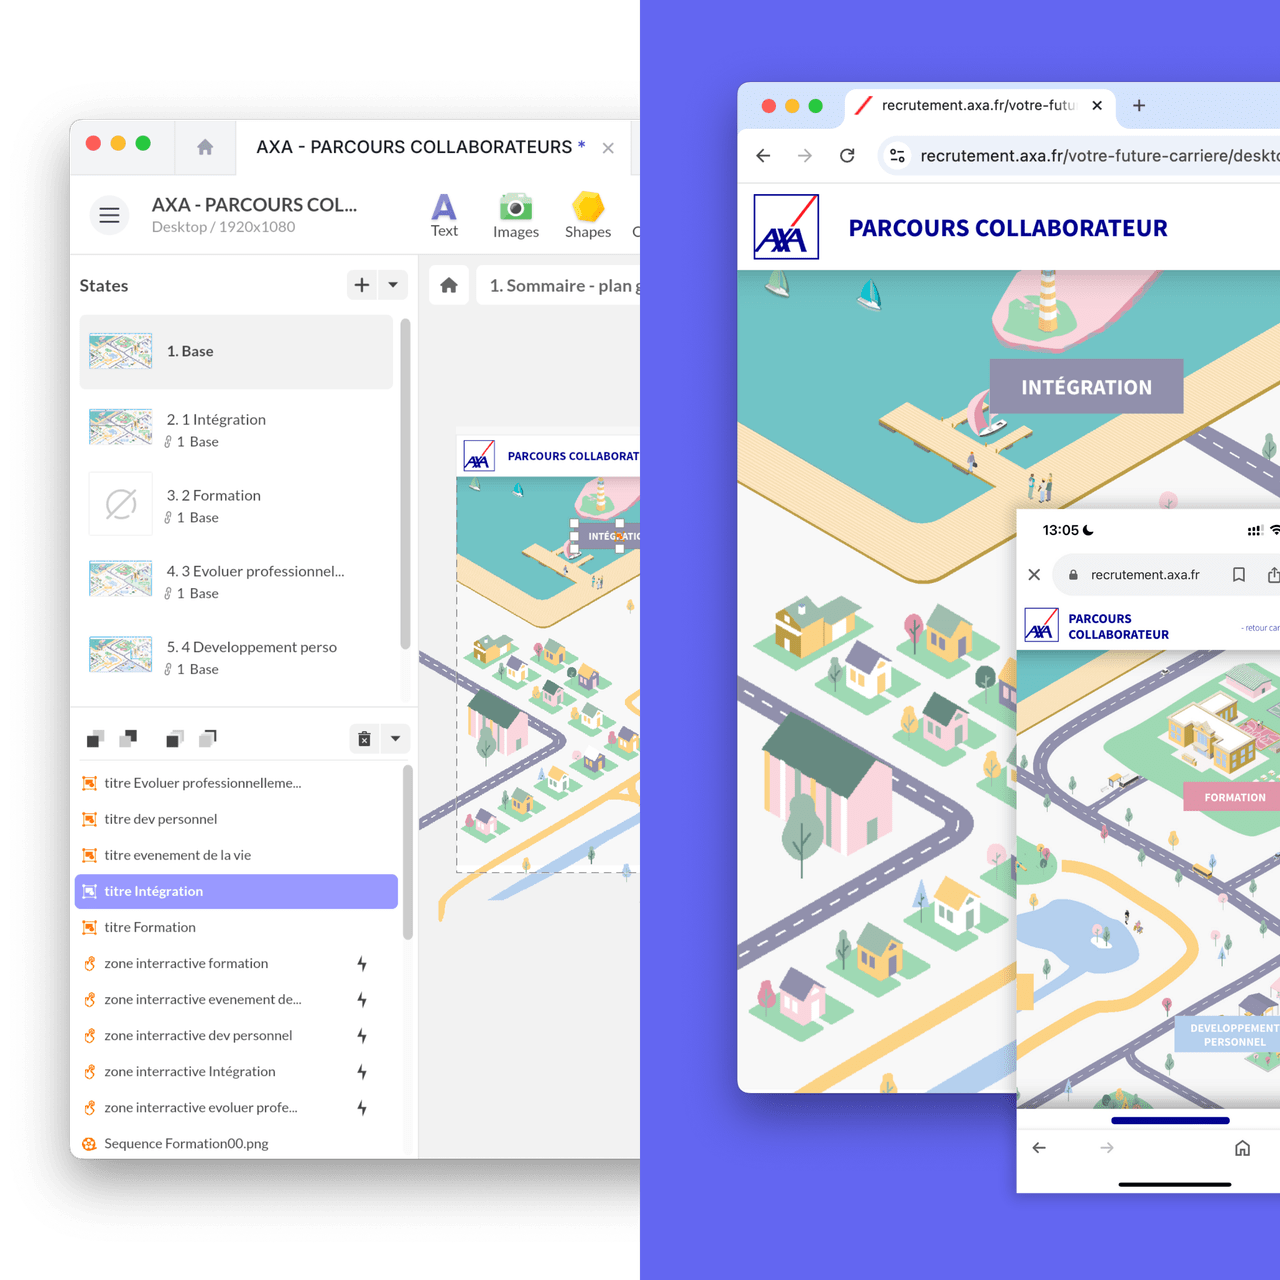1280x1280 pixels.
Task: Select the '3. 2 Formation' state
Action: pyautogui.click(x=236, y=505)
